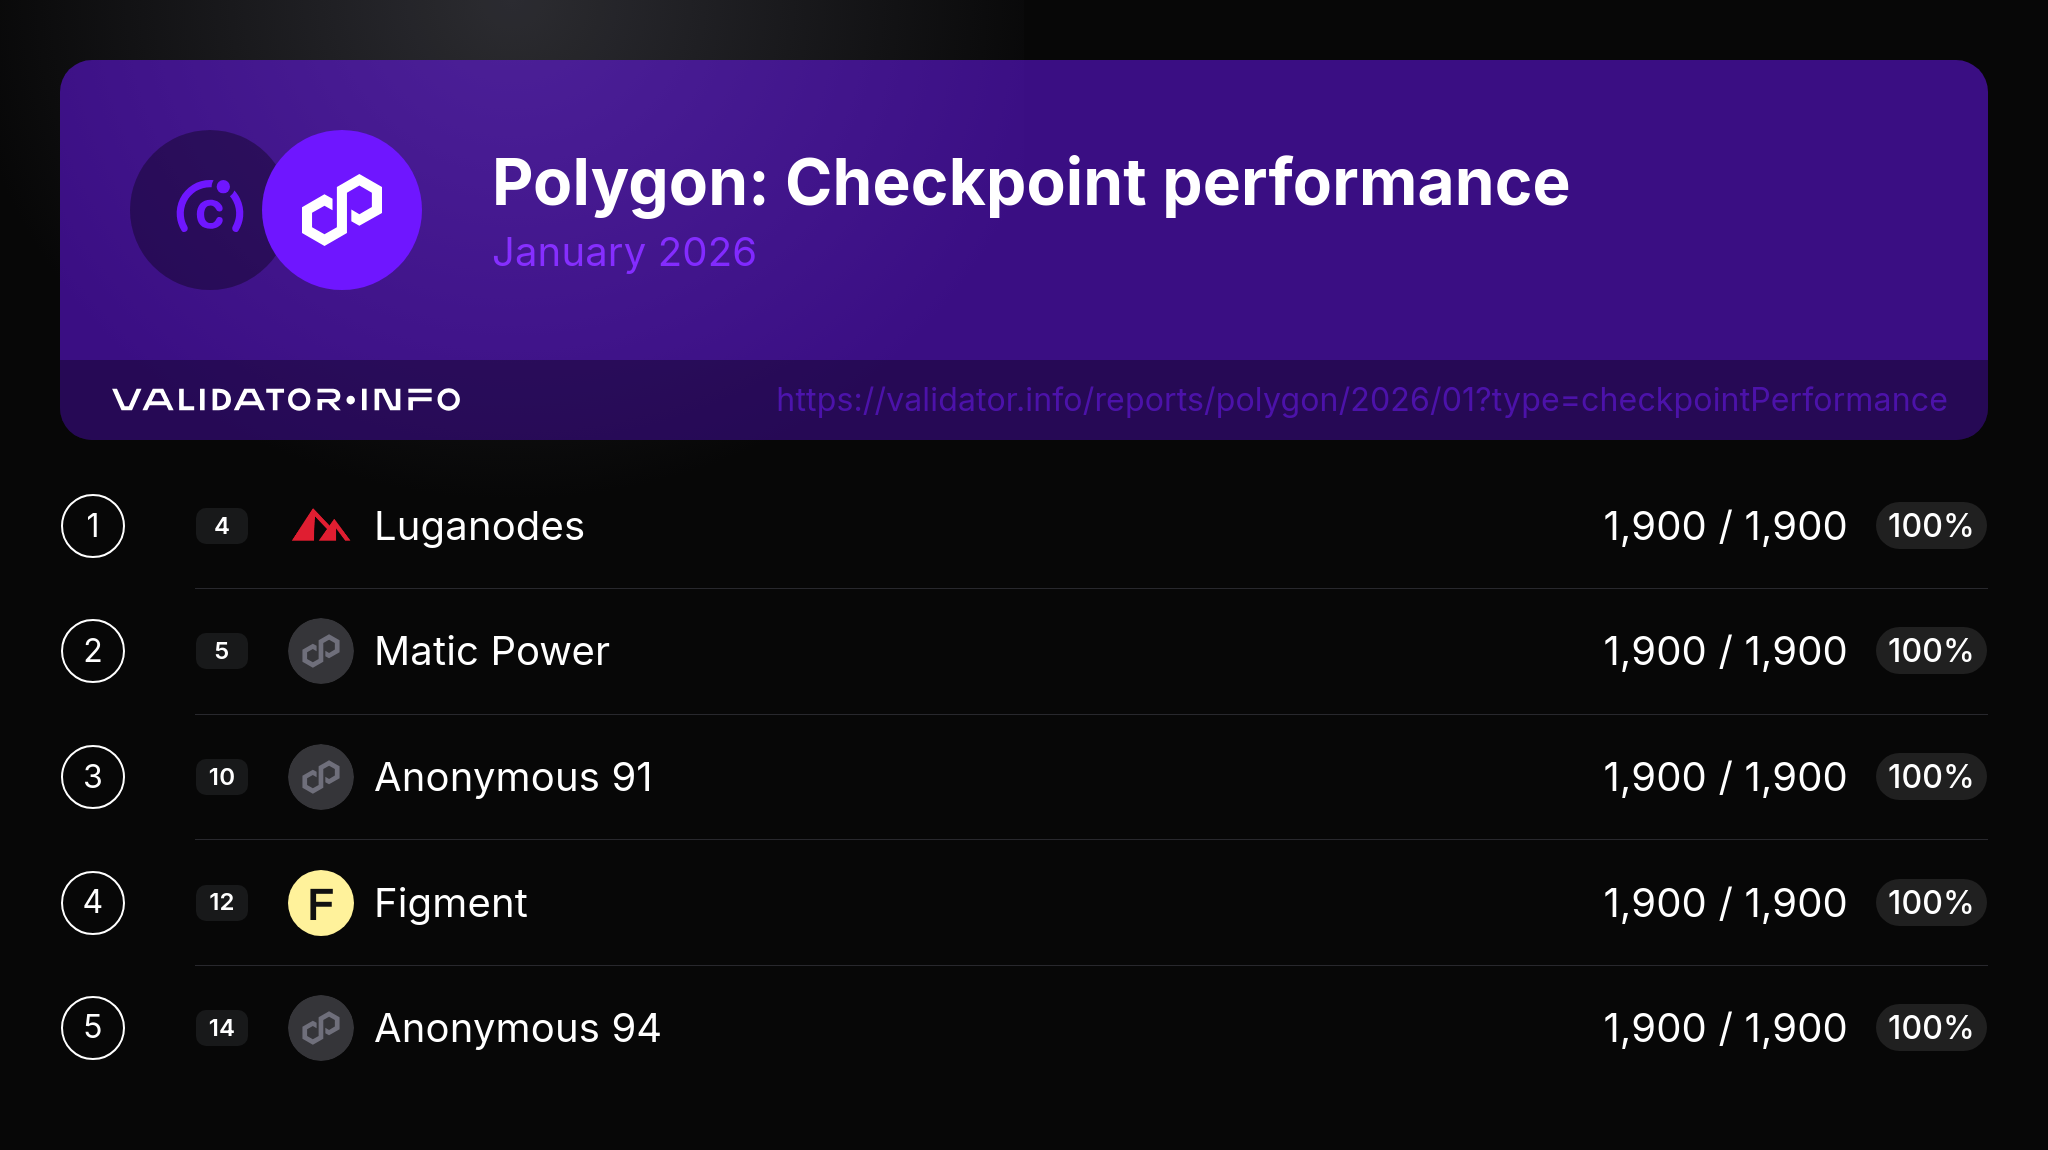
Task: Click rank circle number 1
Action: [93, 526]
